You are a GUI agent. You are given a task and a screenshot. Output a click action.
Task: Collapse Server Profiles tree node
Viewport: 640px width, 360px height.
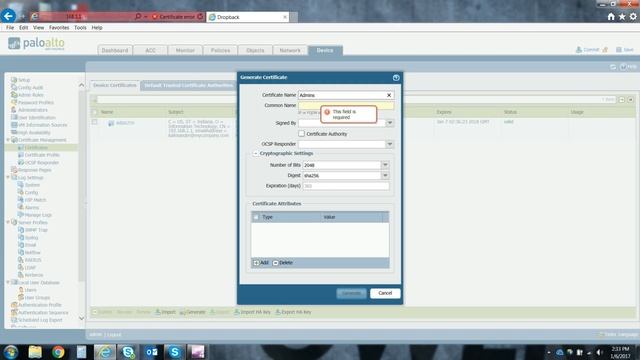(x=8, y=222)
